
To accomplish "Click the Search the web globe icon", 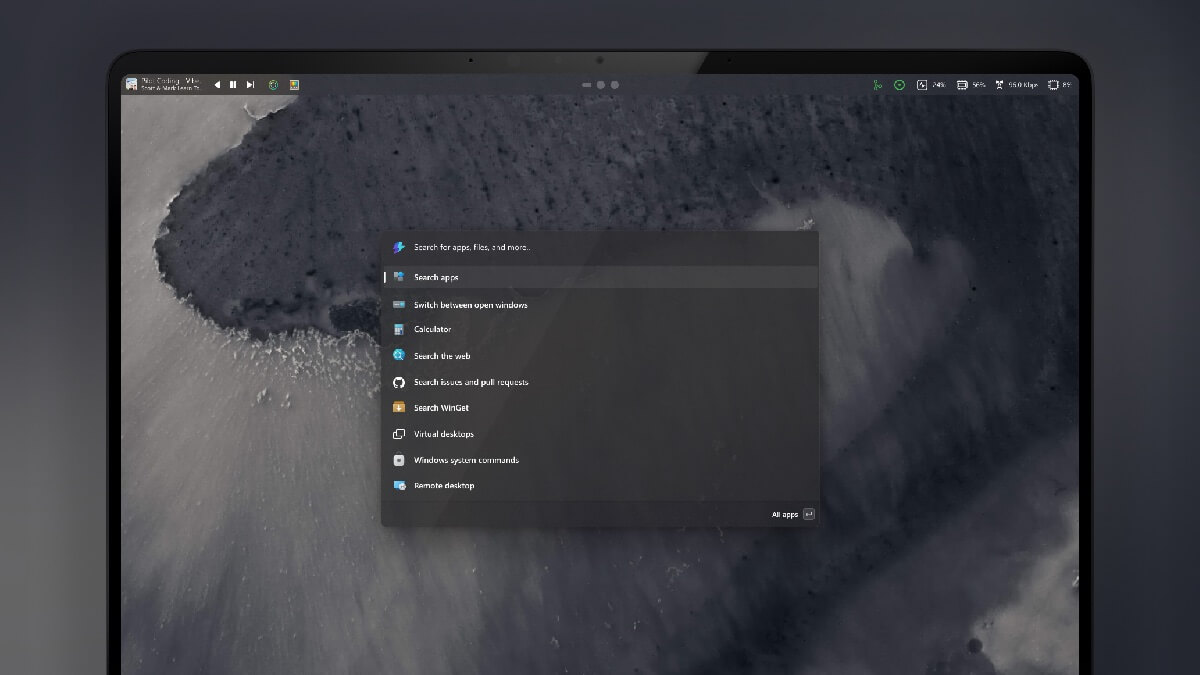I will pos(400,355).
